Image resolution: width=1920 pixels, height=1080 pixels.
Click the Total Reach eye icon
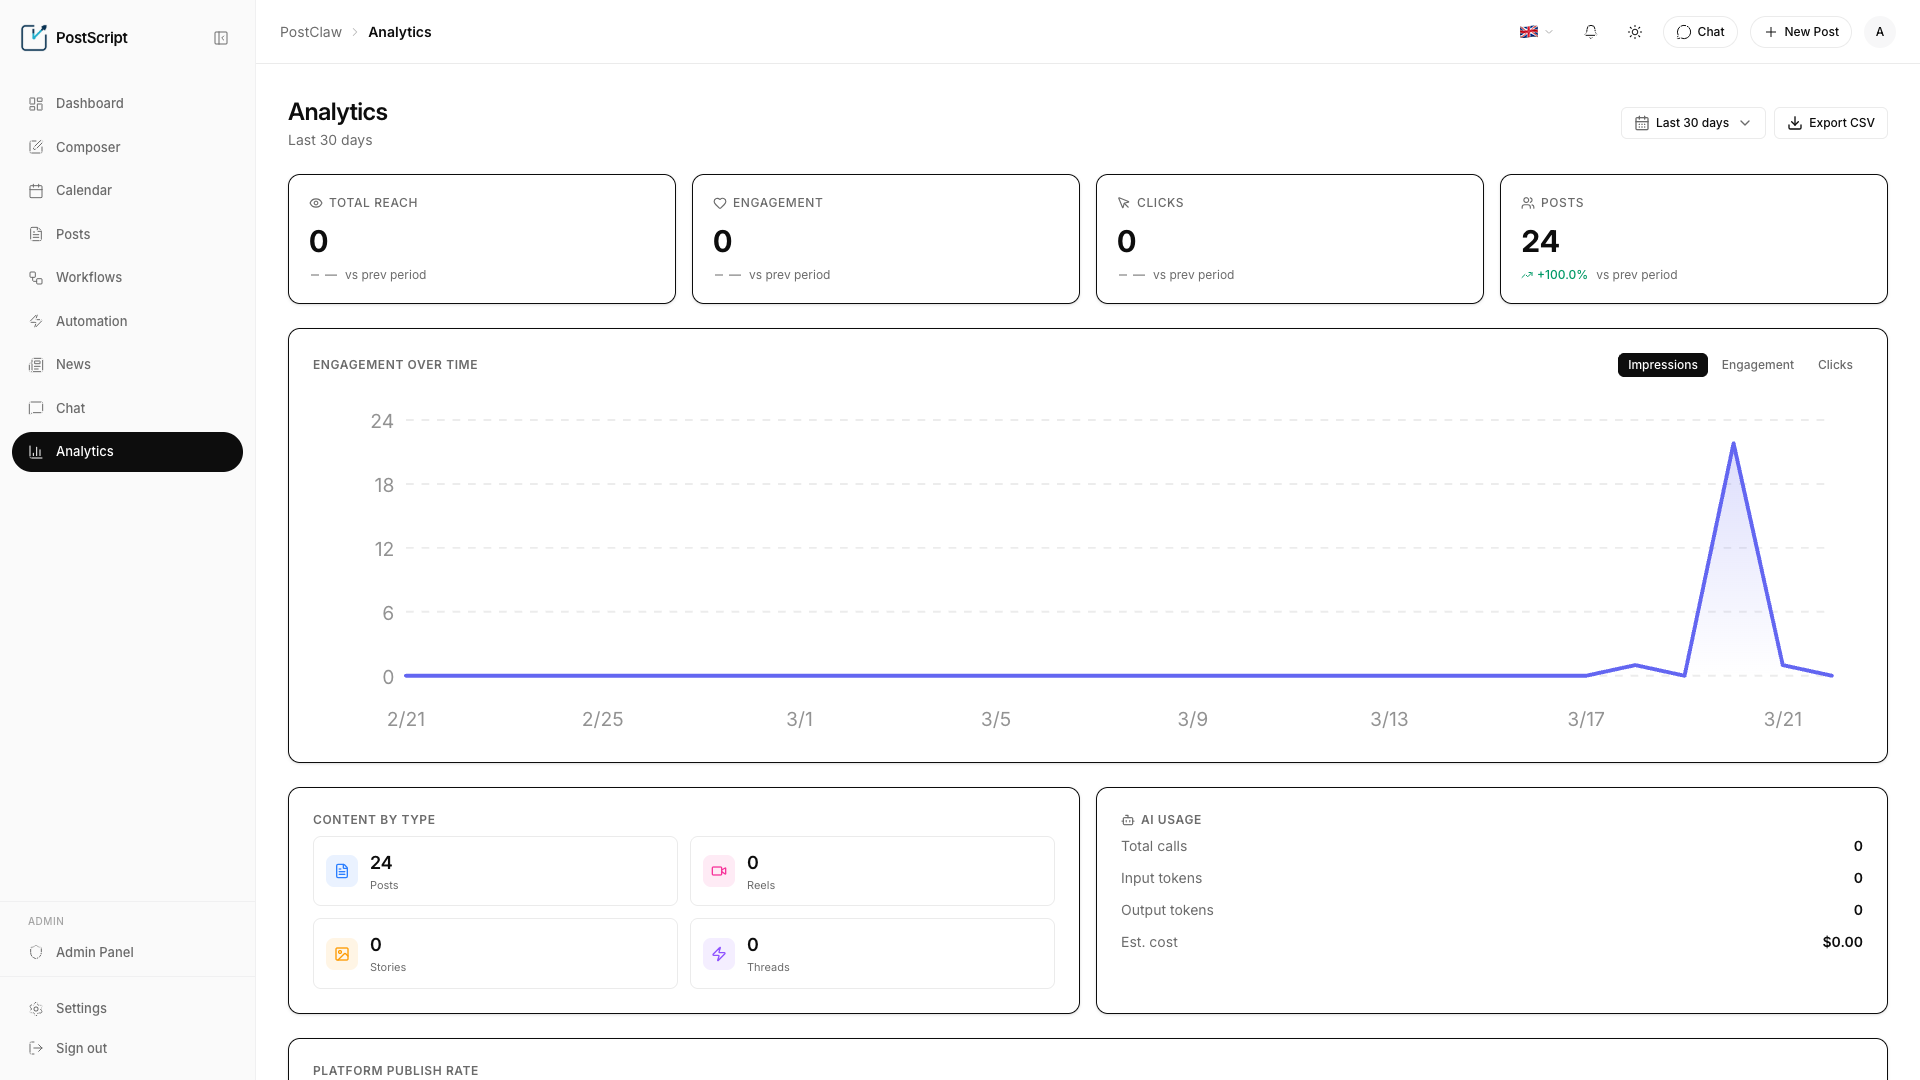point(316,203)
